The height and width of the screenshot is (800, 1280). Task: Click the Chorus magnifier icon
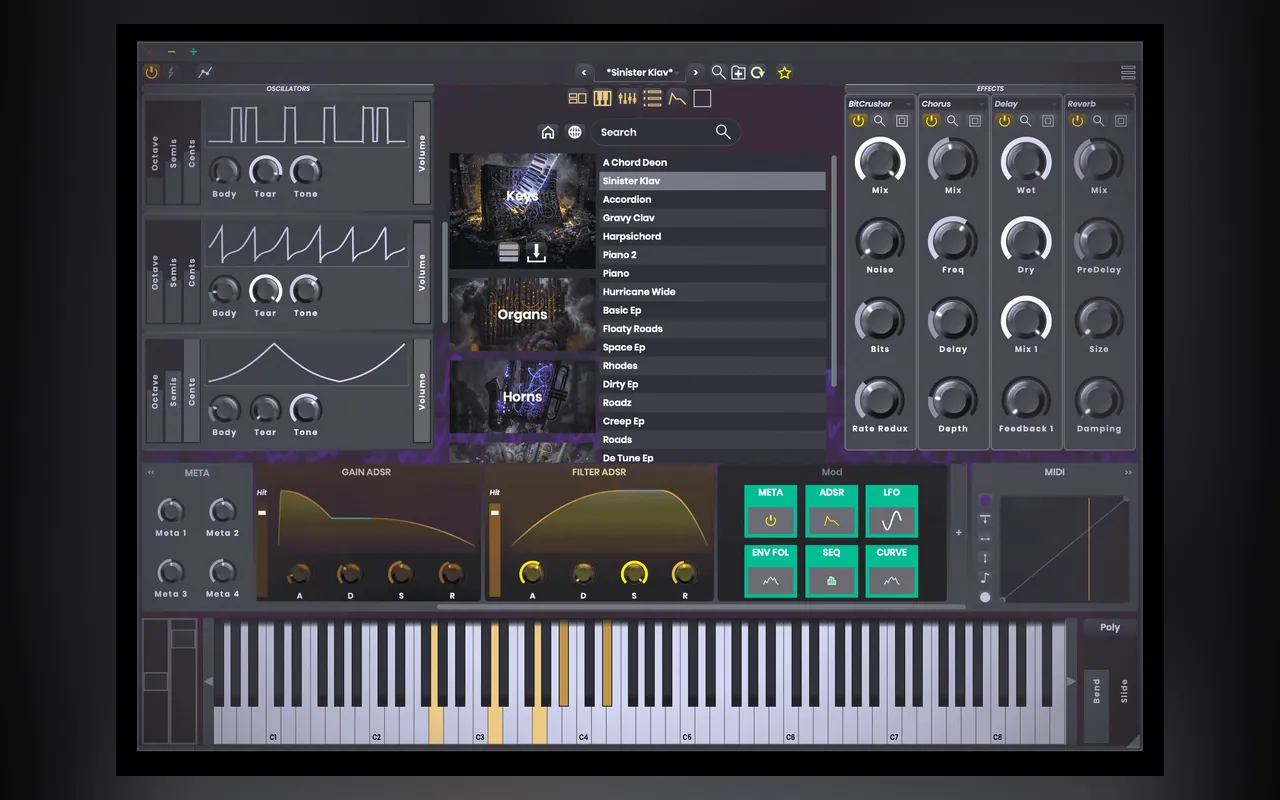(953, 121)
